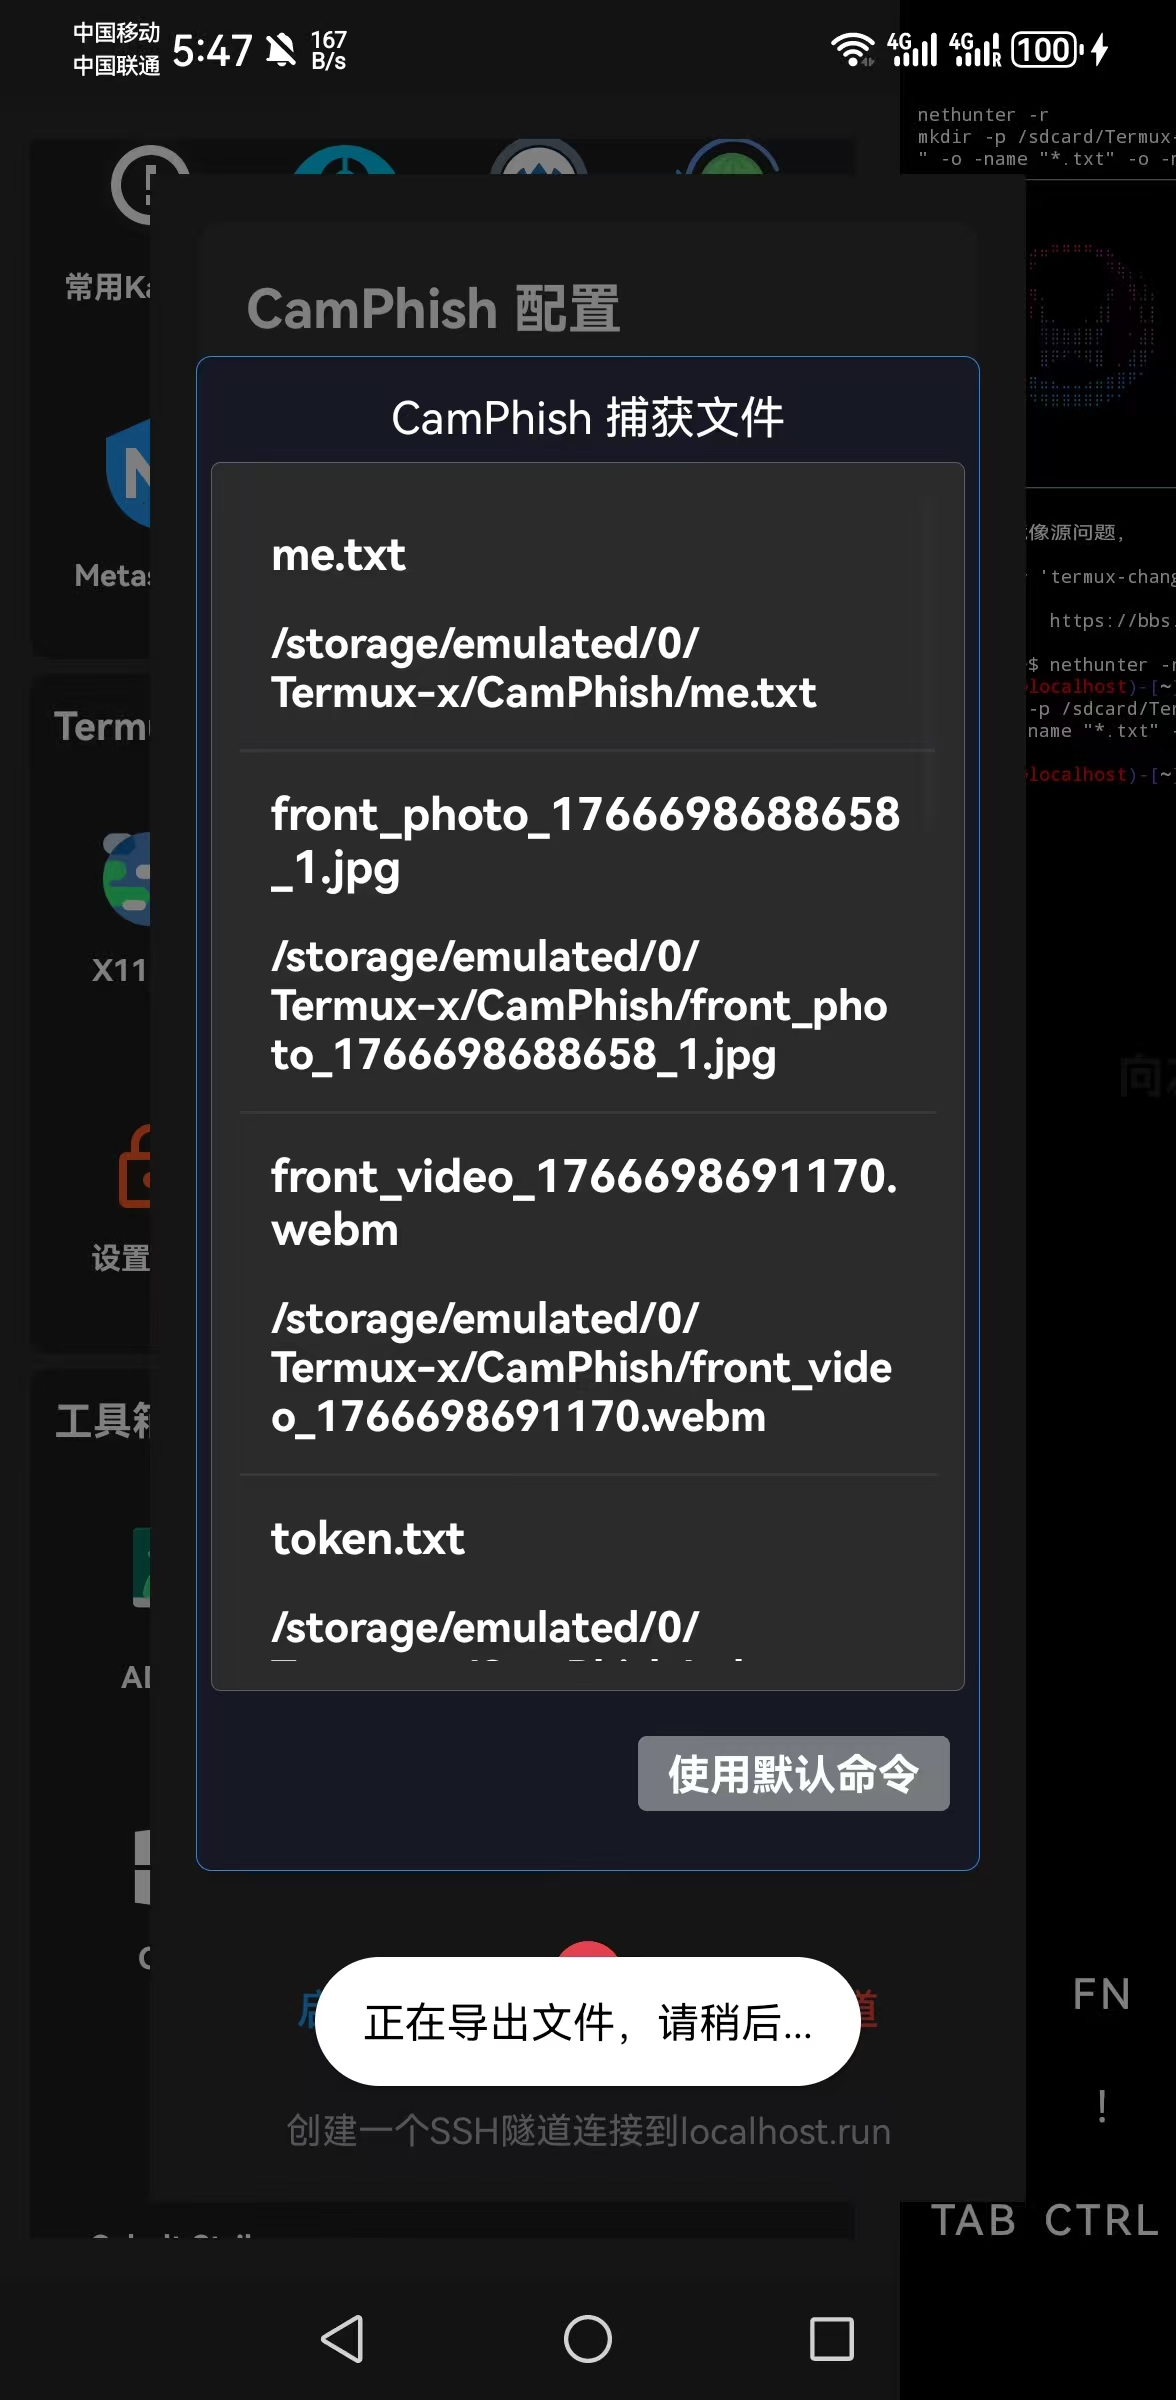Choose the front_video_1766698691170.webm entry
The width and height of the screenshot is (1176, 2400).
587,1294
